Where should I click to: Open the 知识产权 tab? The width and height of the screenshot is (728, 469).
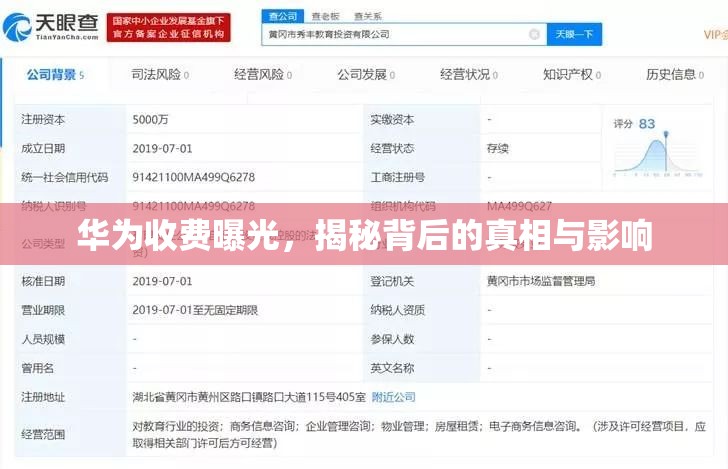572,74
